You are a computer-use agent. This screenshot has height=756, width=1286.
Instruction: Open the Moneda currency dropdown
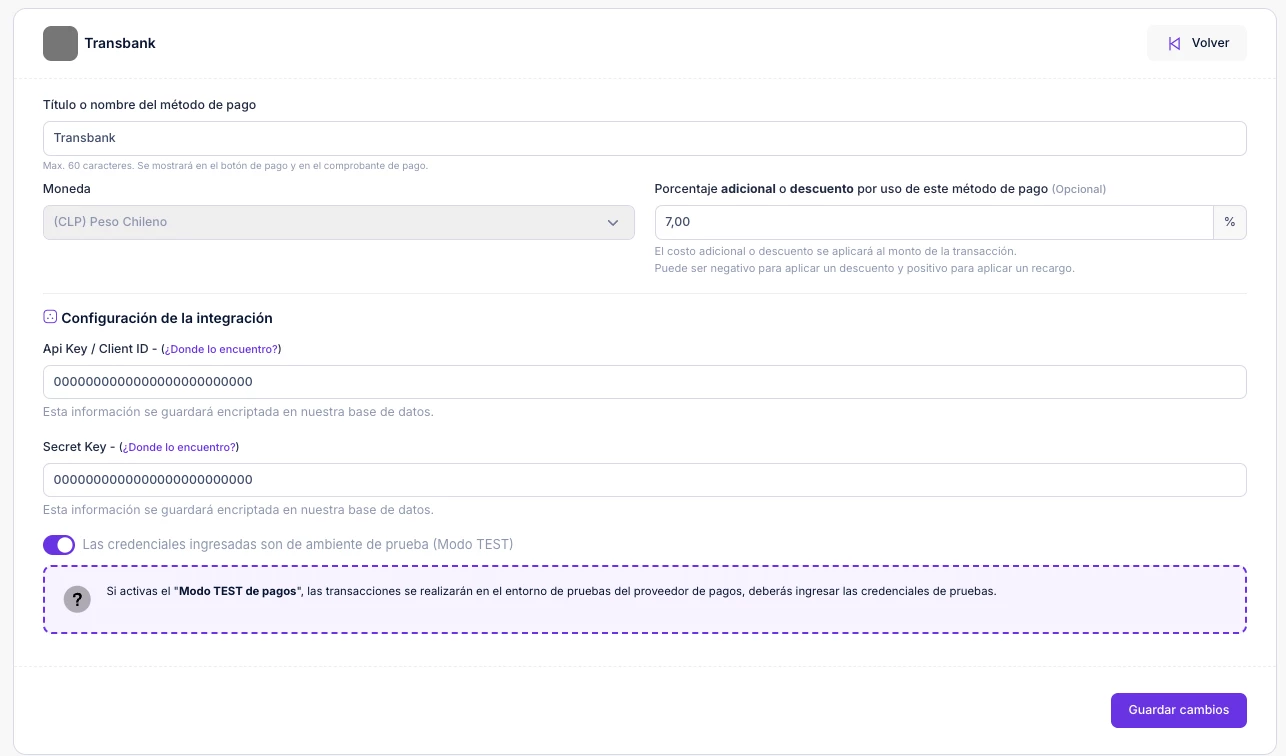338,222
